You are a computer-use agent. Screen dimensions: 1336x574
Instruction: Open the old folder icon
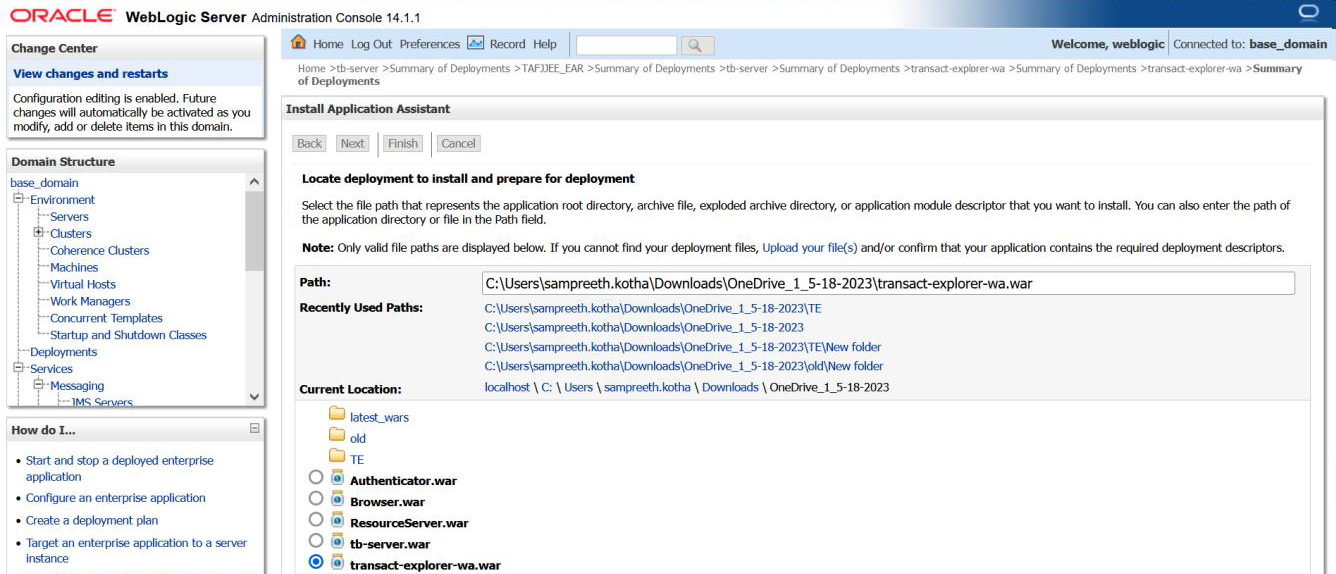[337, 438]
